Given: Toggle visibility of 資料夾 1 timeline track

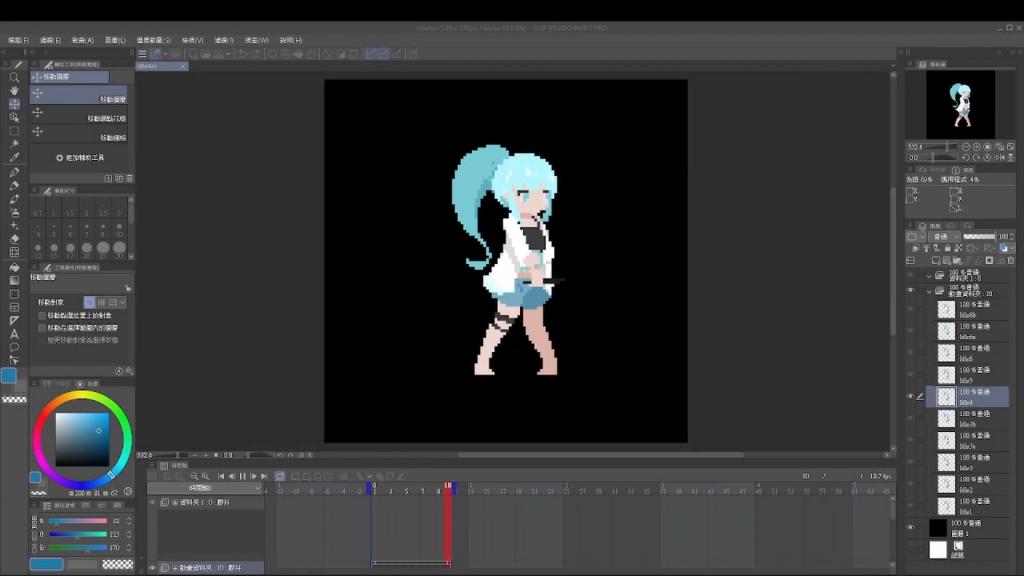Looking at the screenshot, I should 152,502.
